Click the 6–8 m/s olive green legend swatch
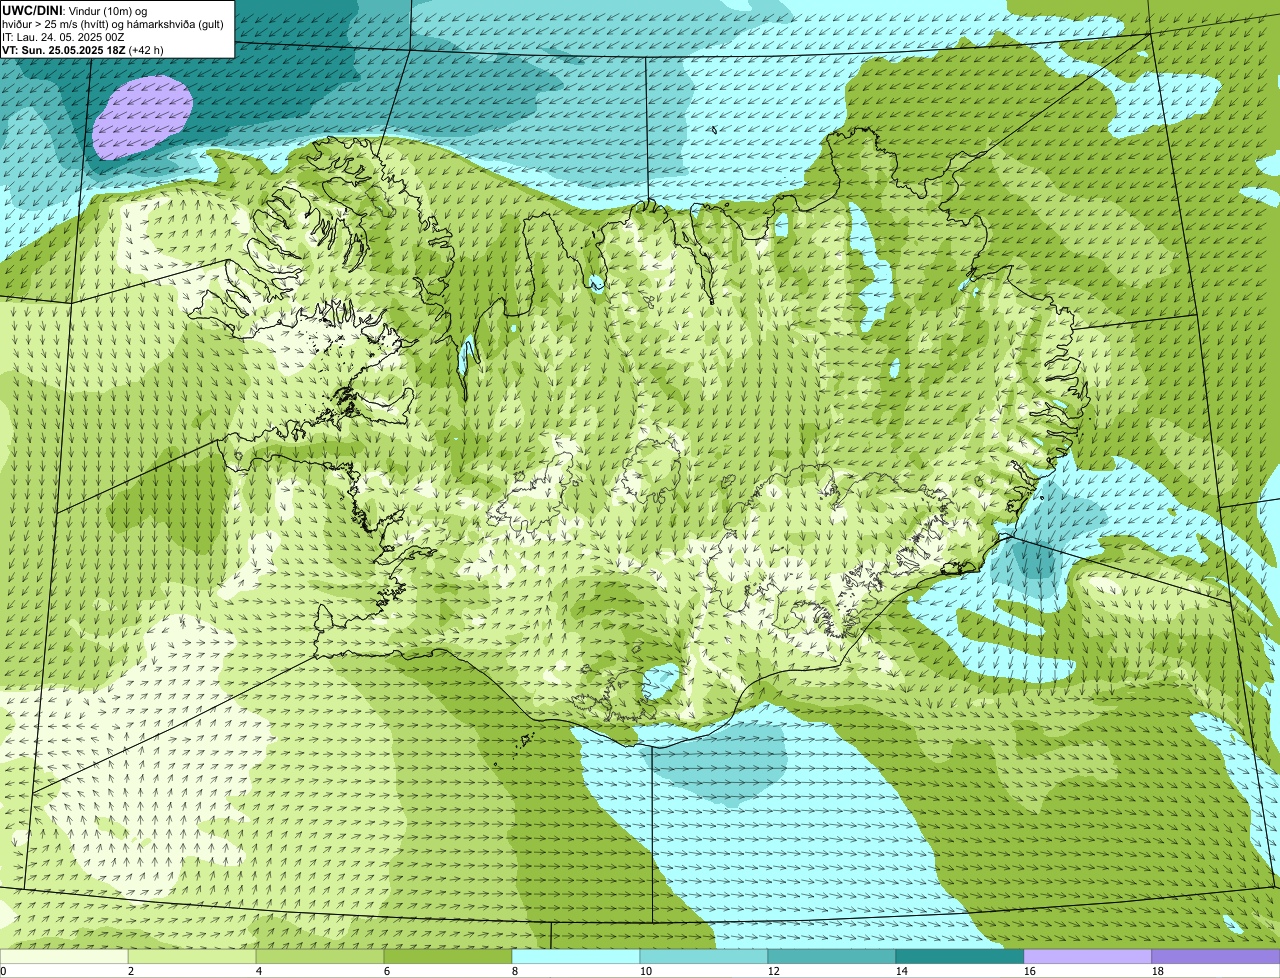 (448, 956)
